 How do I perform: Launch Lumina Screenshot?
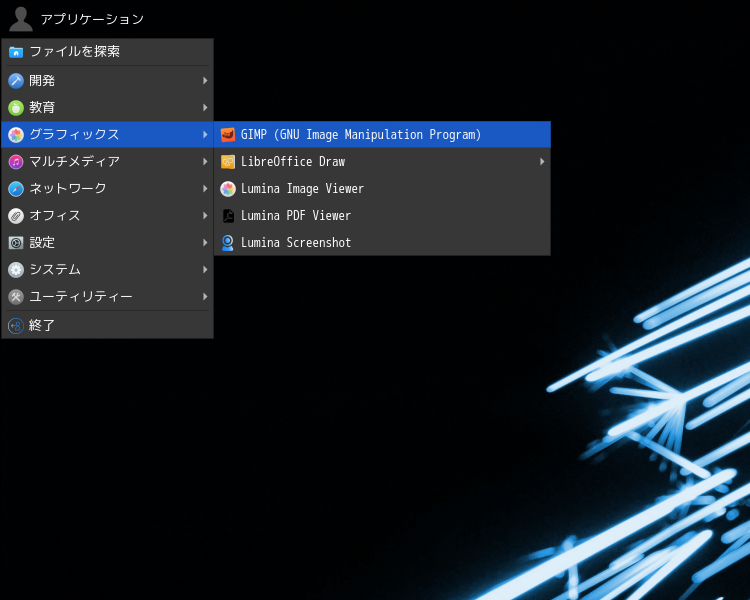tap(382, 243)
